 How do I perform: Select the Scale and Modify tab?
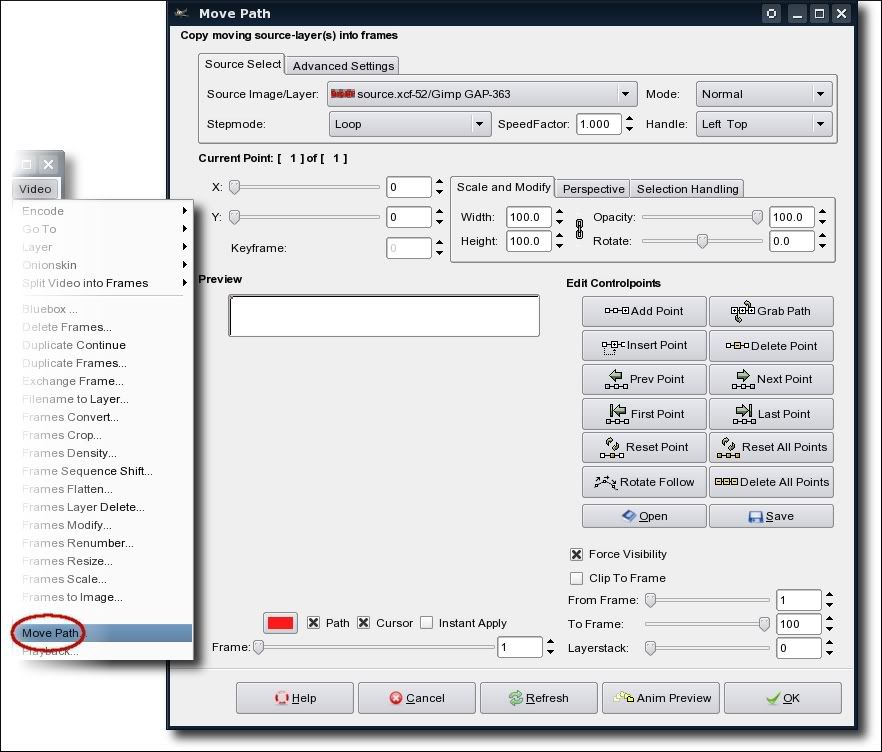point(503,187)
